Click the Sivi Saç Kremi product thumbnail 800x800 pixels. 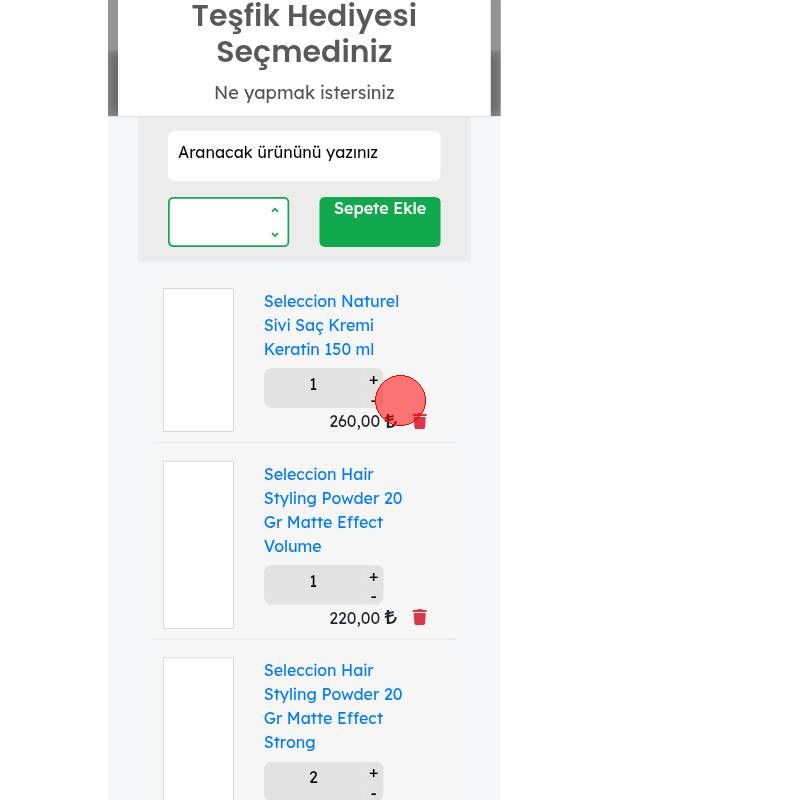198,360
